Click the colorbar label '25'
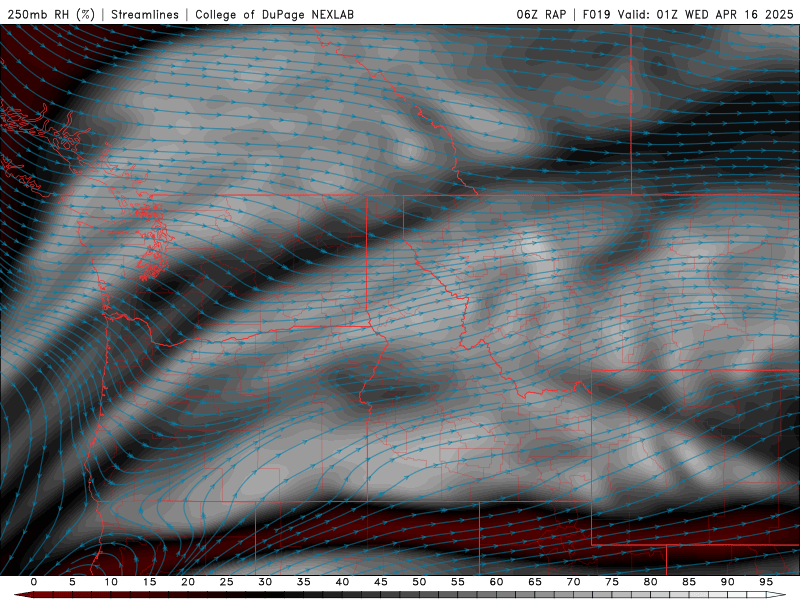Image resolution: width=800 pixels, height=600 pixels. pyautogui.click(x=227, y=582)
